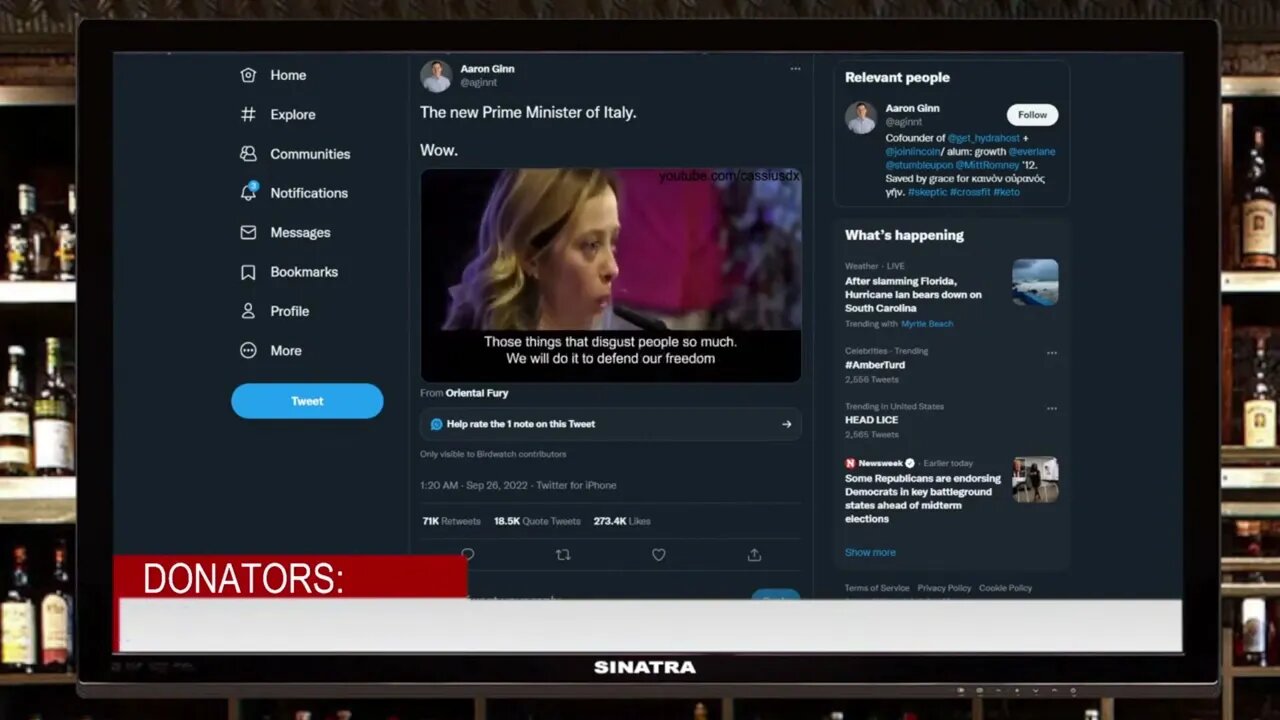Follow Aaron Ginn
The image size is (1280, 720).
tap(1032, 115)
